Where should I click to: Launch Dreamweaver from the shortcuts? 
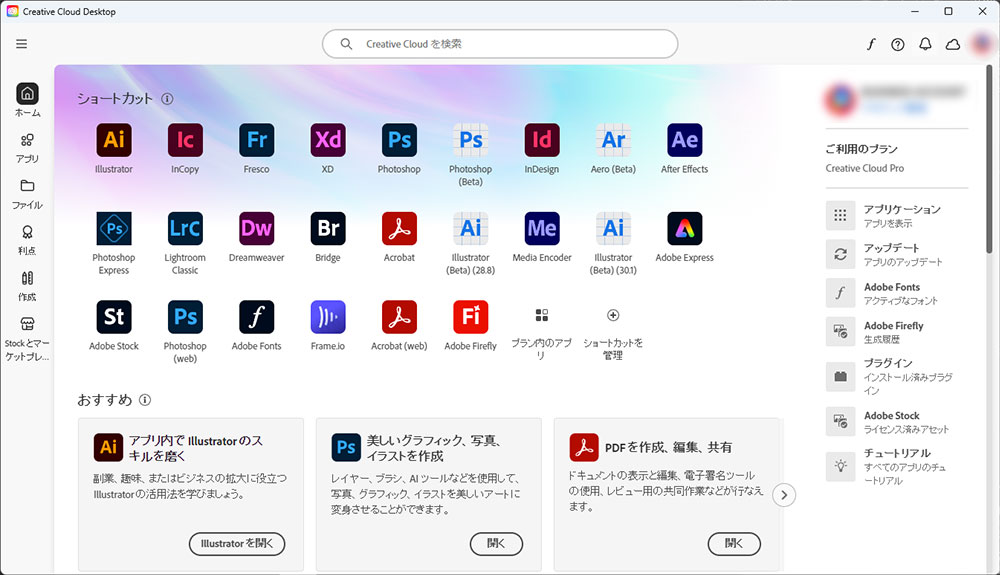pyautogui.click(x=256, y=229)
